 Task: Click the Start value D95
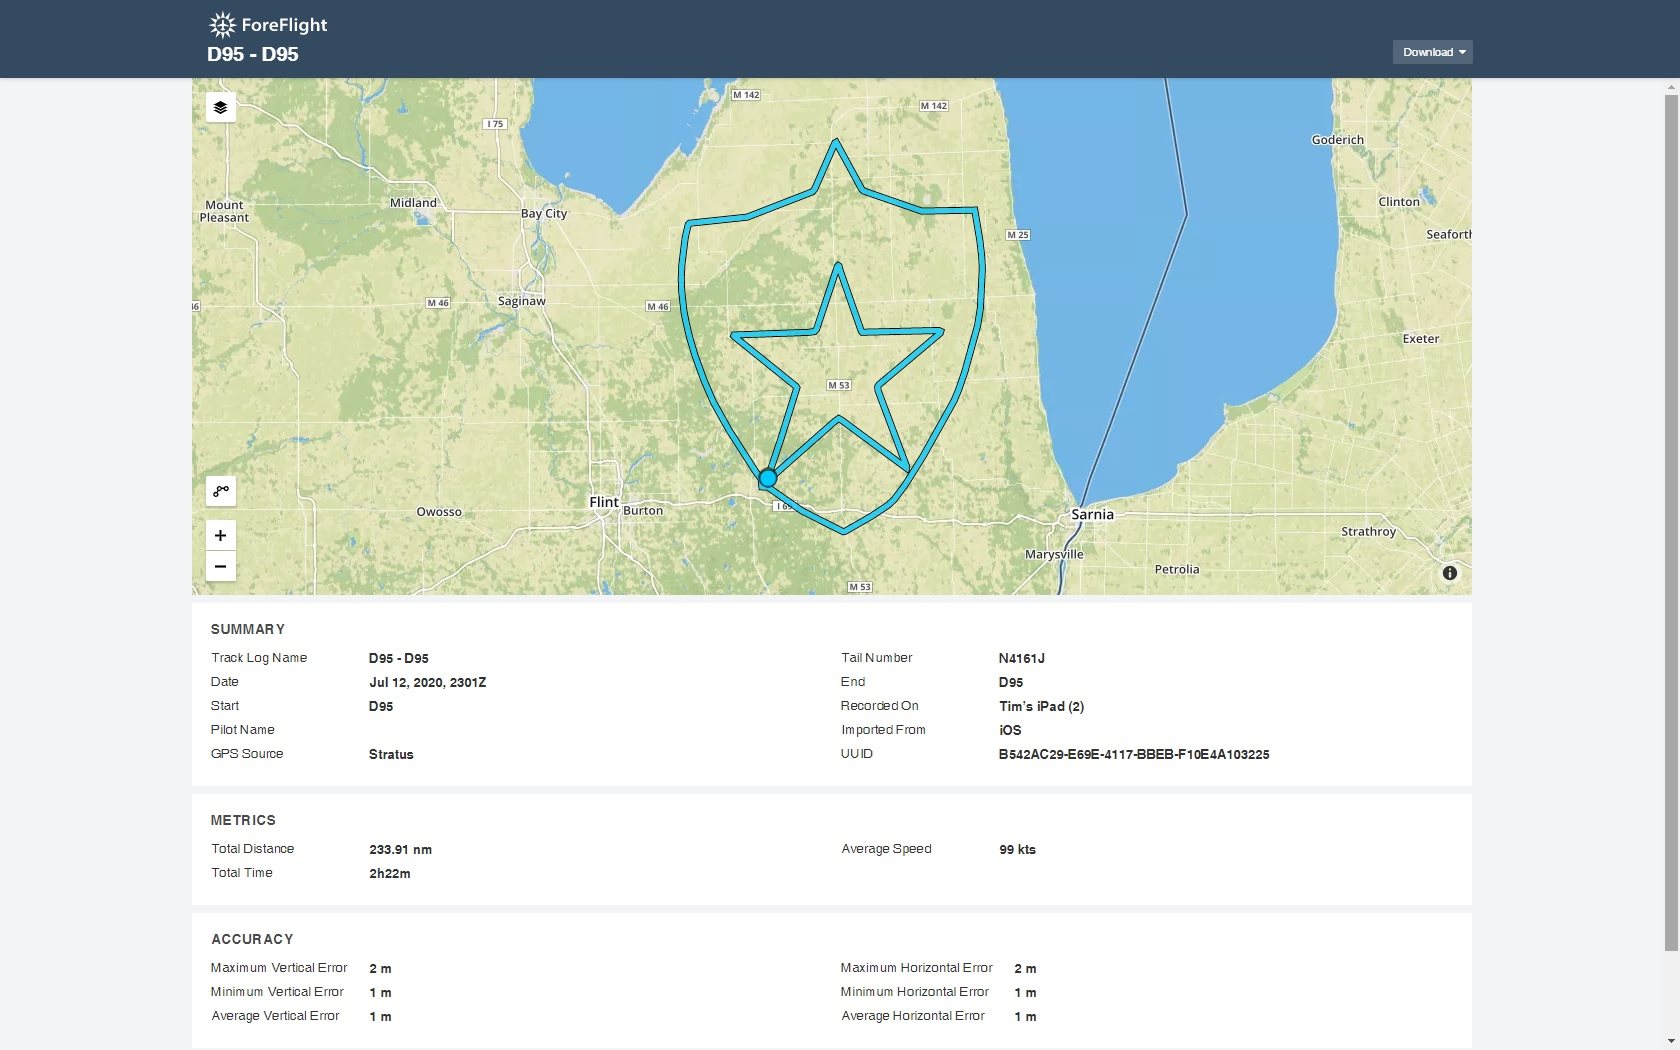click(x=380, y=706)
